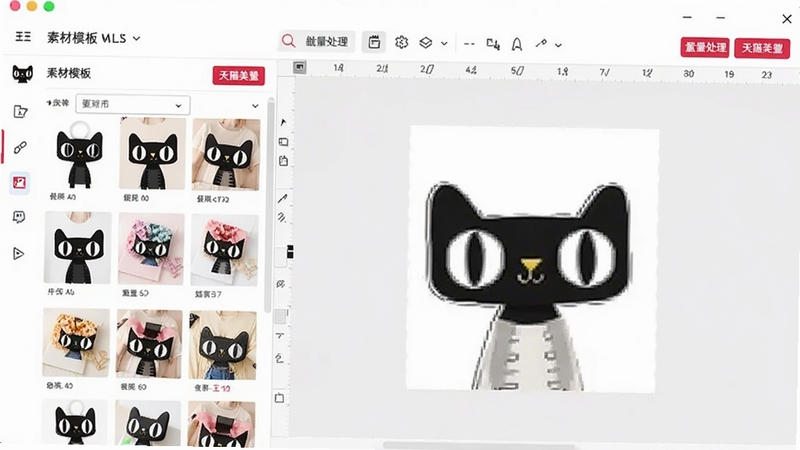Click the red button in 素材模板 panel header
This screenshot has width=800, height=450.
click(239, 76)
